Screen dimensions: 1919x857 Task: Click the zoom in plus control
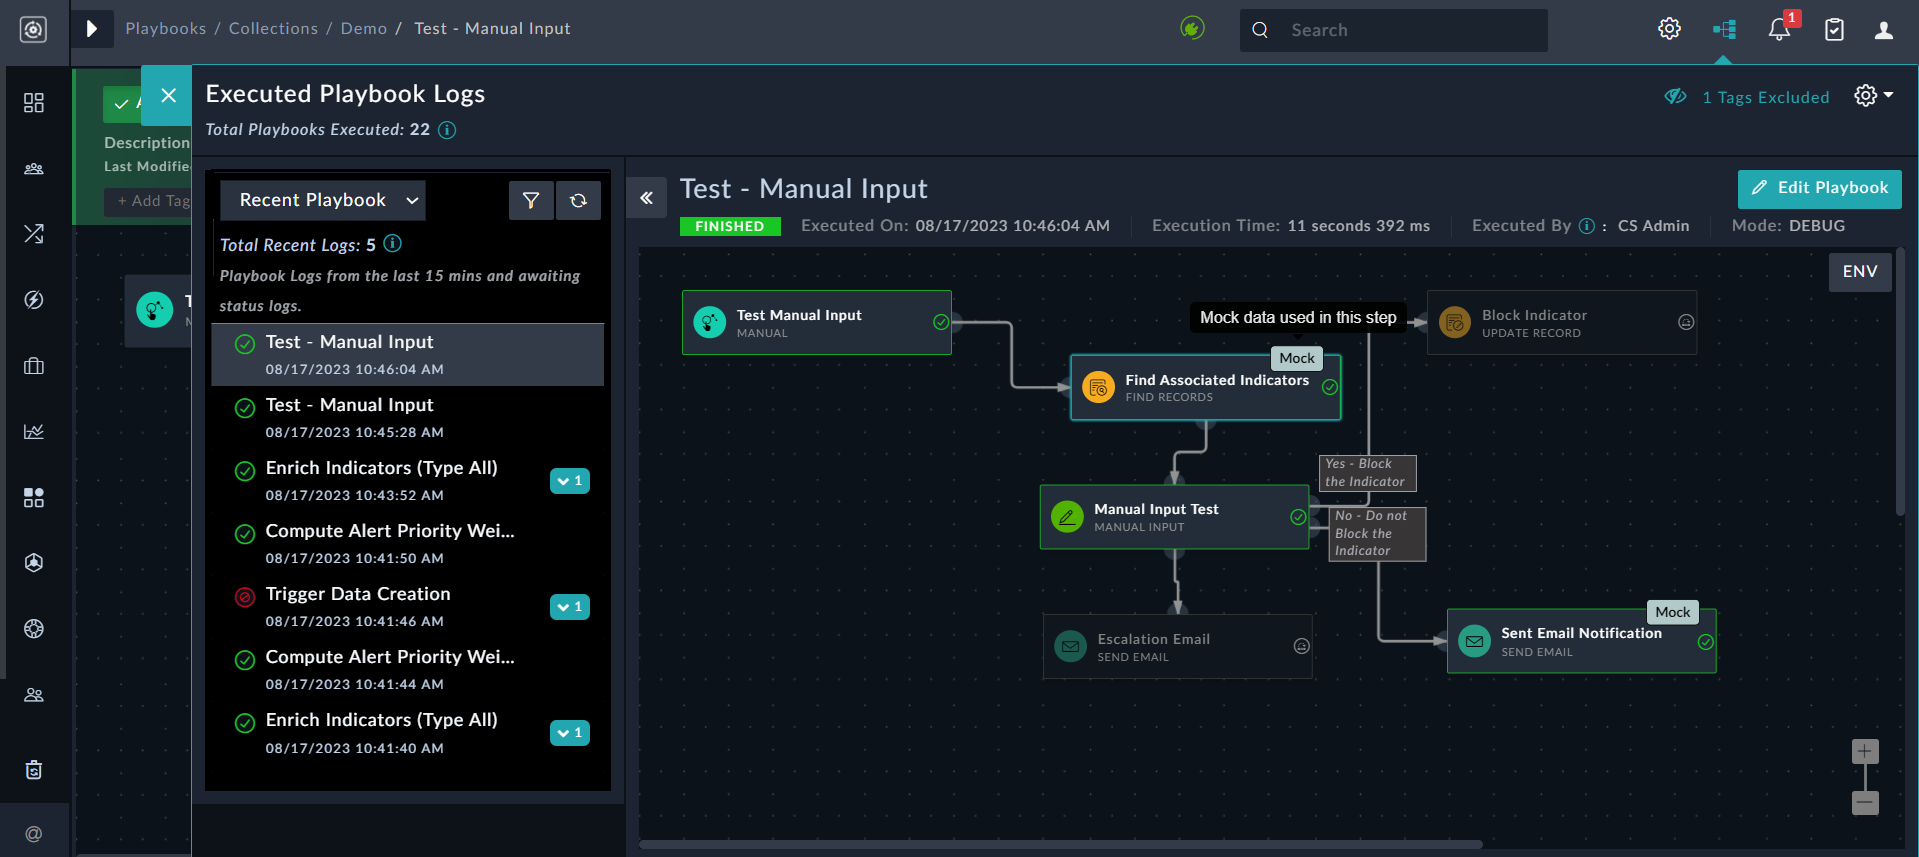point(1865,751)
